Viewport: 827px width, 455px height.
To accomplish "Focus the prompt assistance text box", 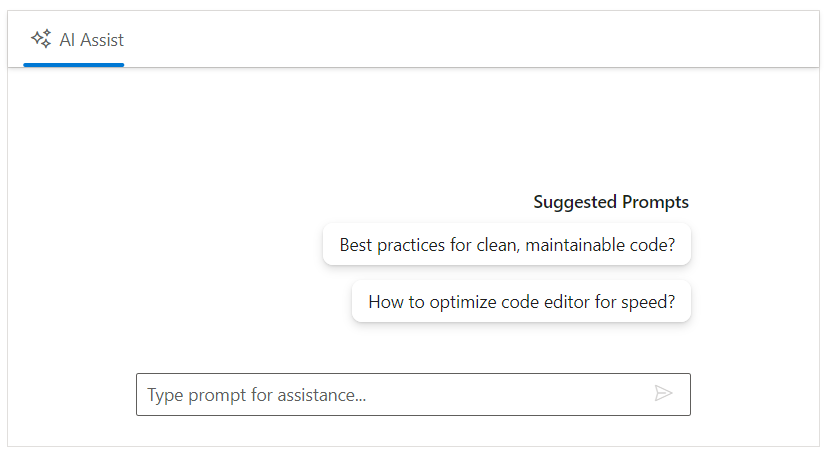I will tap(390, 394).
